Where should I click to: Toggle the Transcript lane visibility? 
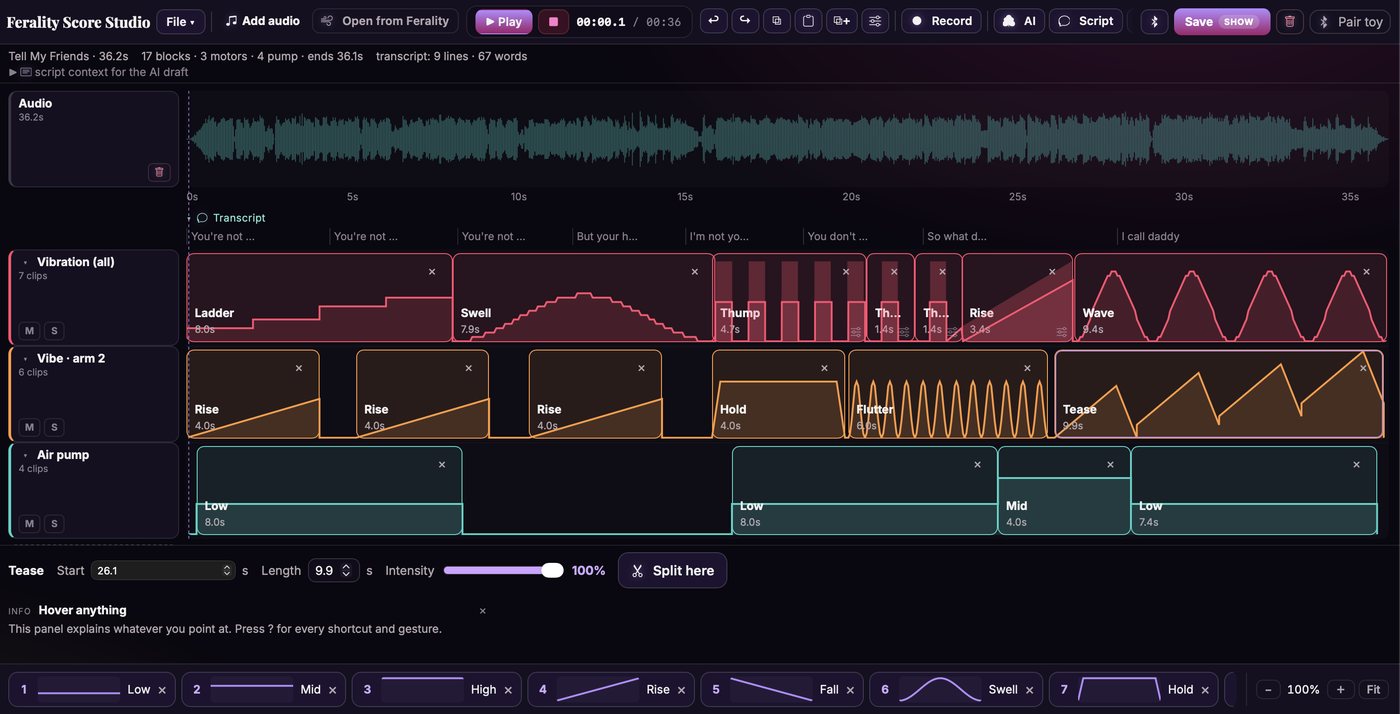click(231, 218)
